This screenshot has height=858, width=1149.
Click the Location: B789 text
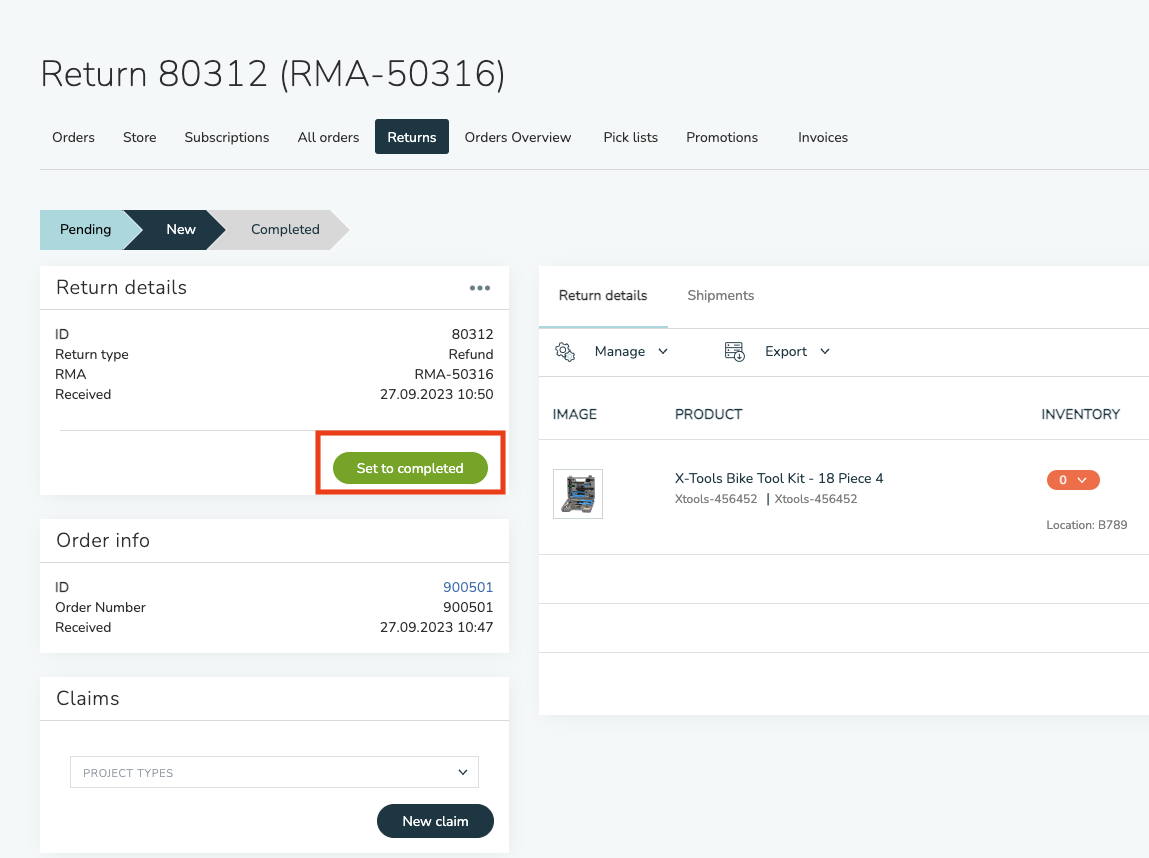click(1087, 525)
